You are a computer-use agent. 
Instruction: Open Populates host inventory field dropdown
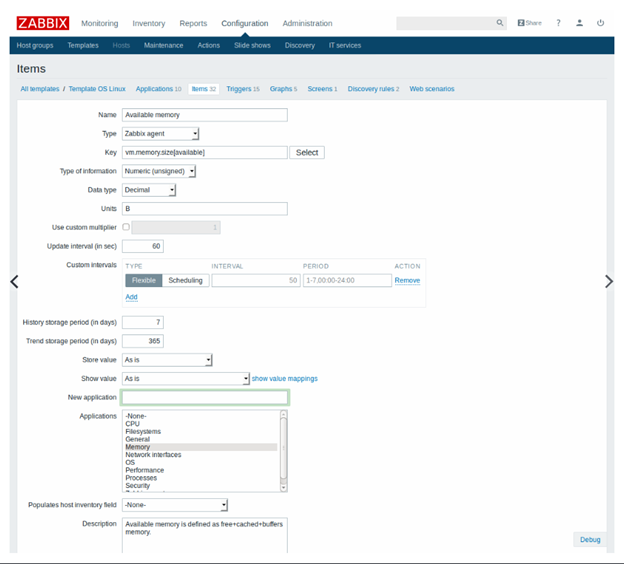pyautogui.click(x=175, y=505)
